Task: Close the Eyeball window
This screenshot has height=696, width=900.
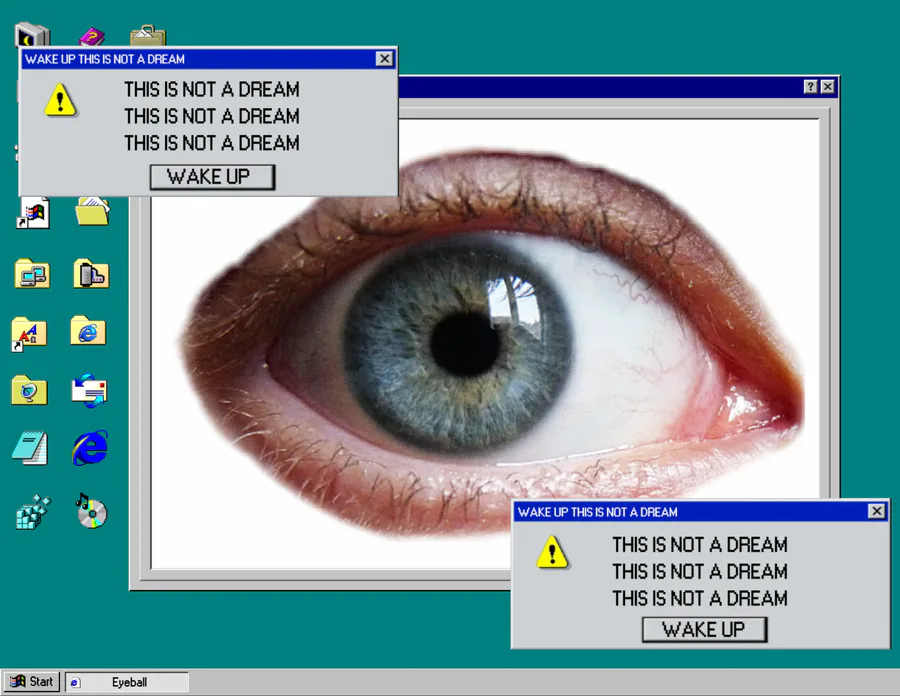Action: pyautogui.click(x=827, y=87)
